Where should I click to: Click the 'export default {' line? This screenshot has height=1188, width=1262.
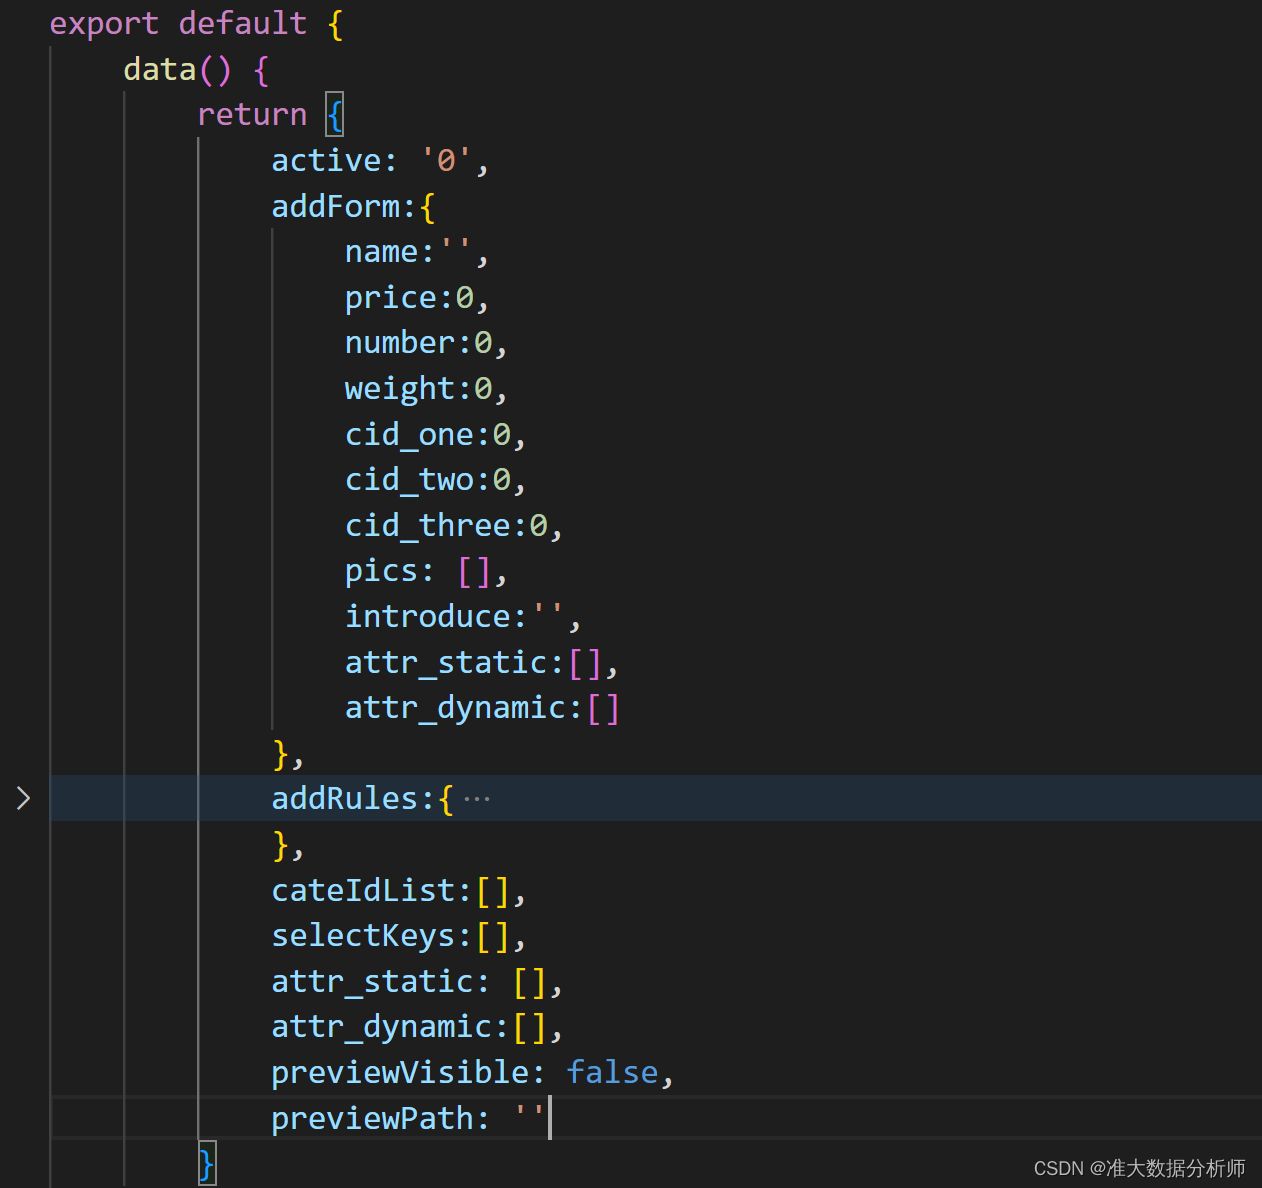[197, 23]
